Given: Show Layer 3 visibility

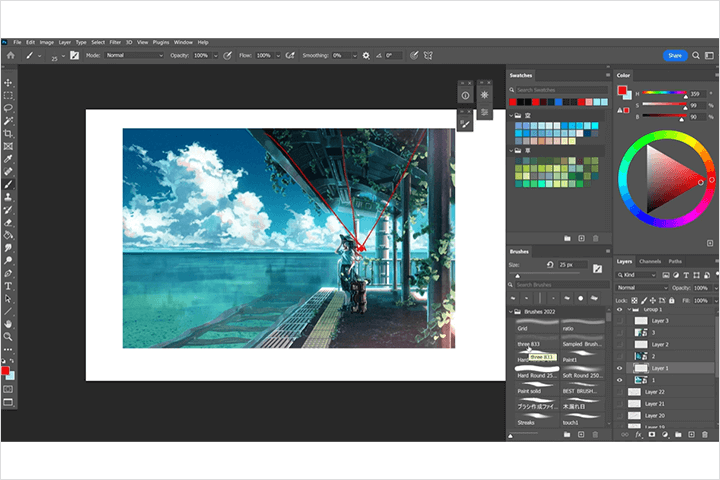Looking at the screenshot, I should pos(619,321).
